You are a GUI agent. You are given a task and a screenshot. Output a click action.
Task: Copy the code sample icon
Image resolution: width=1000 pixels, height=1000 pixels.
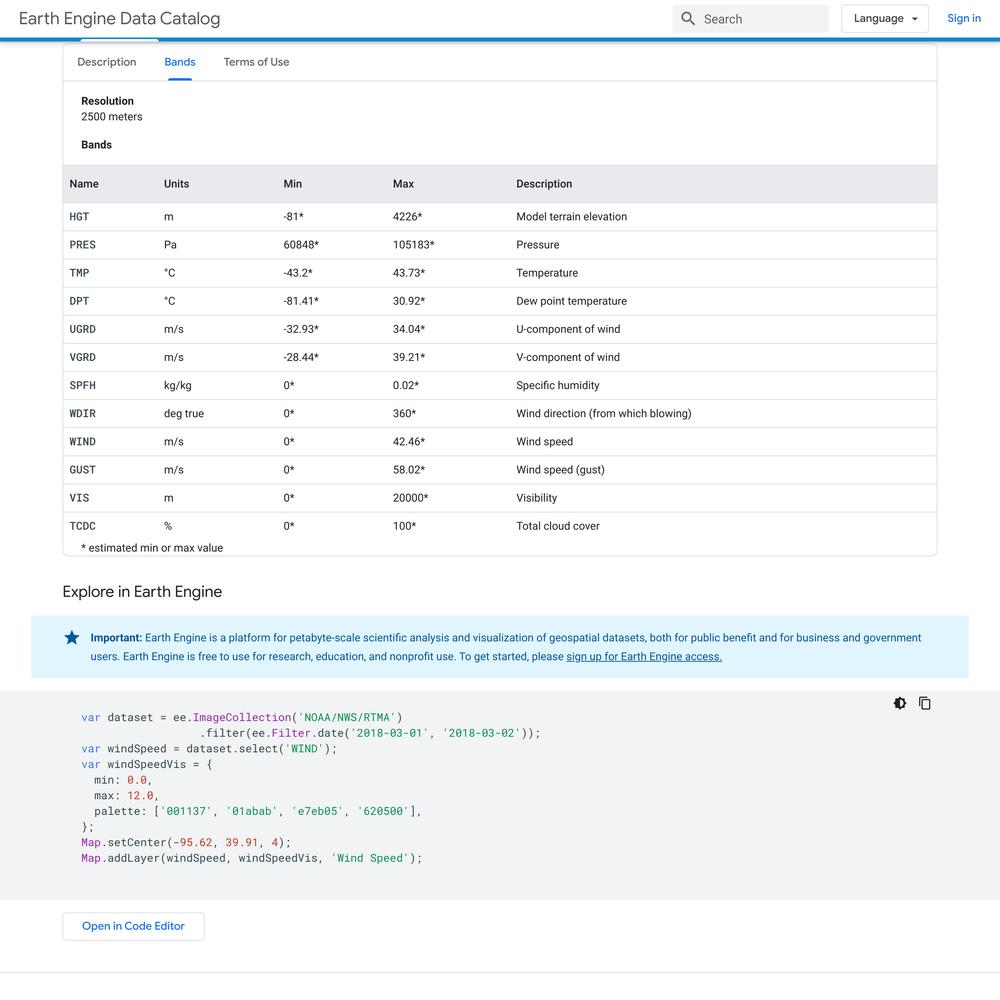tap(925, 703)
